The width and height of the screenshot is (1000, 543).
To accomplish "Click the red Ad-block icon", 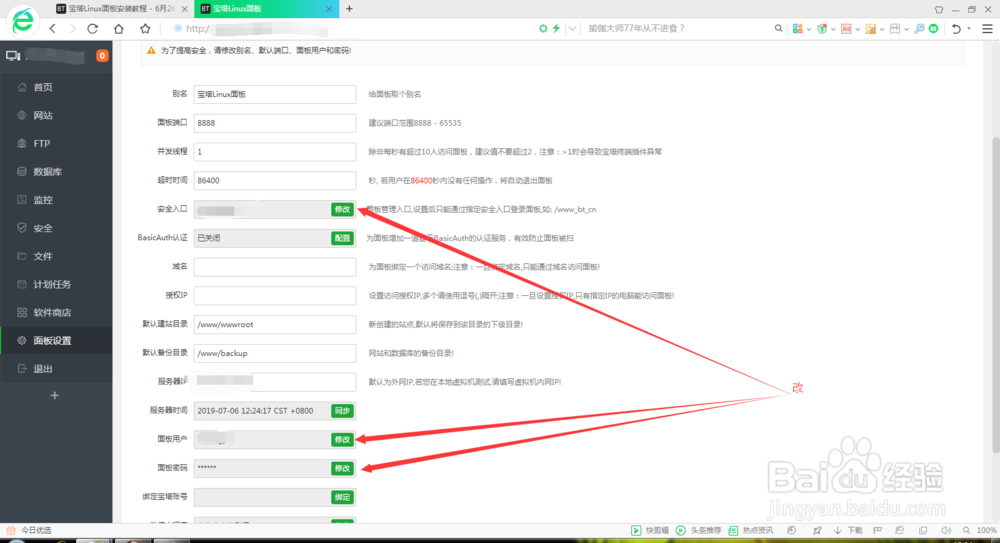I will (x=846, y=29).
